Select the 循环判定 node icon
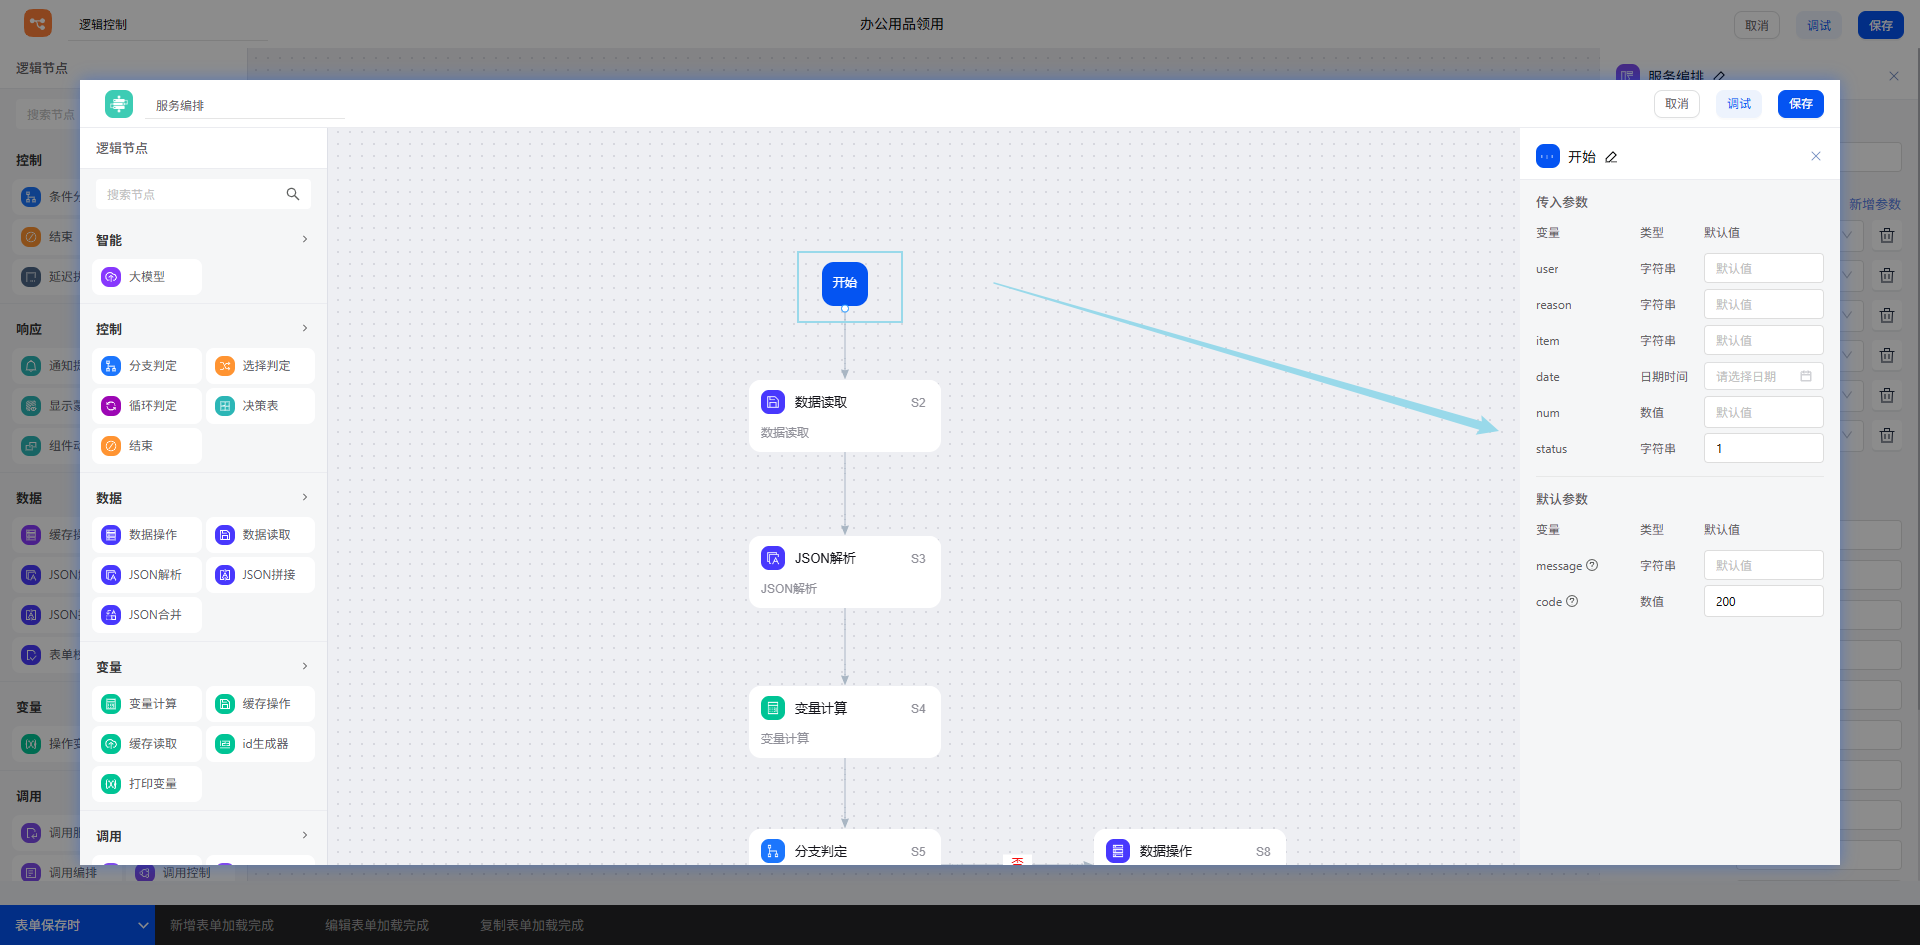1920x945 pixels. (111, 406)
